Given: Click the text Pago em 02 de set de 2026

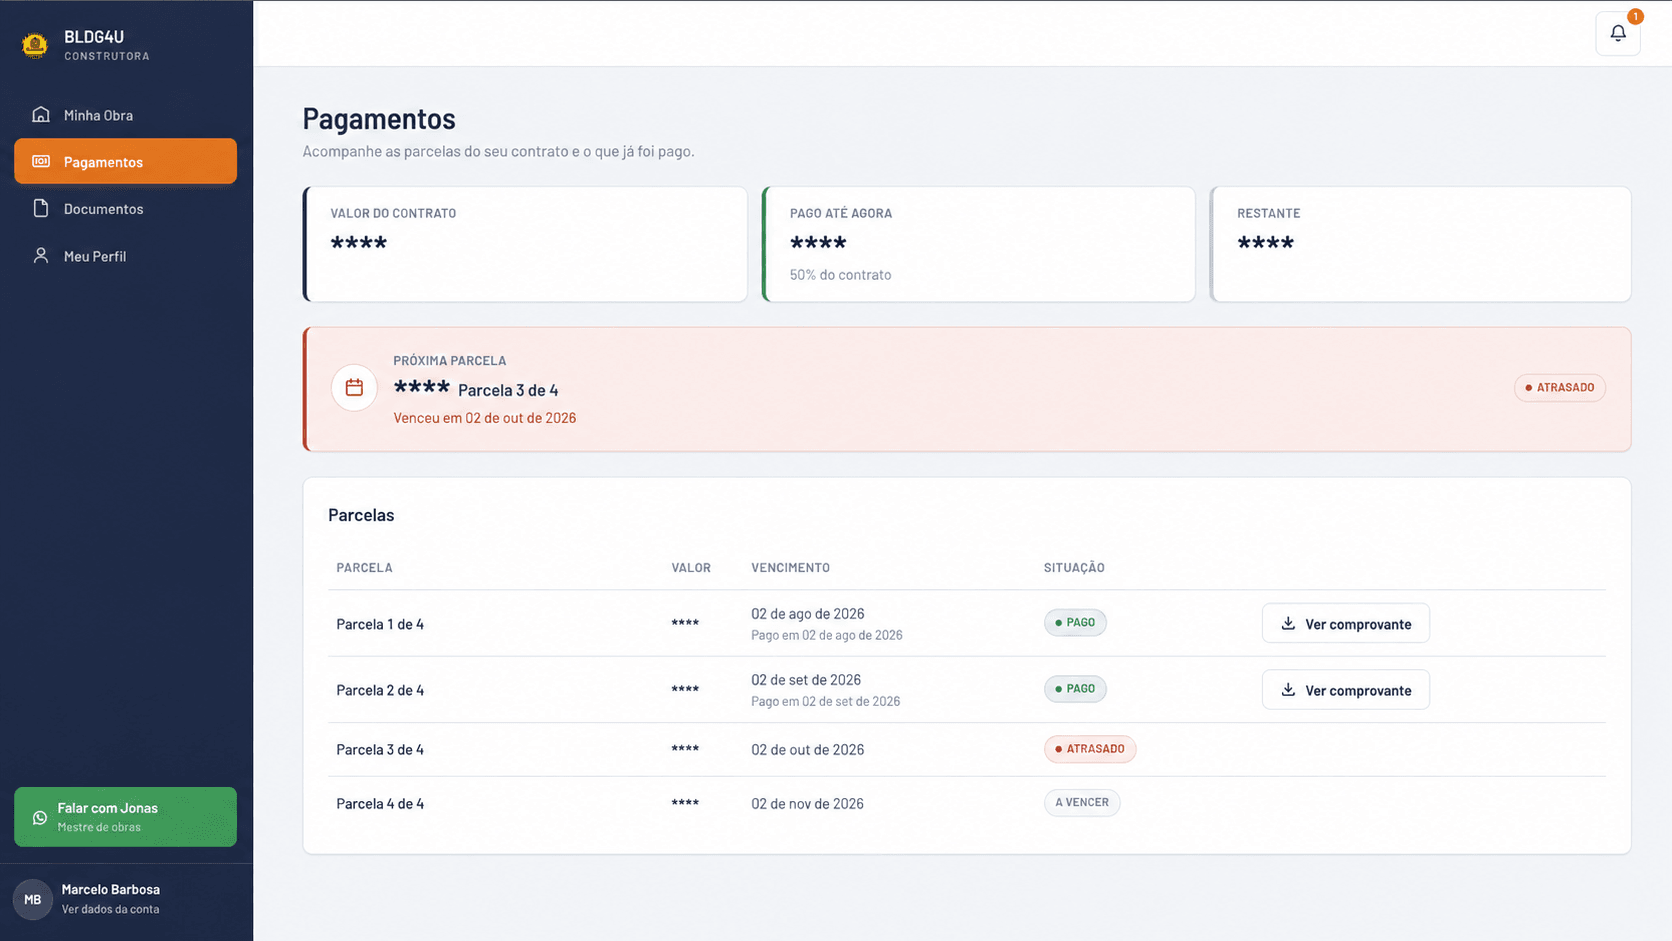Looking at the screenshot, I should click(826, 701).
